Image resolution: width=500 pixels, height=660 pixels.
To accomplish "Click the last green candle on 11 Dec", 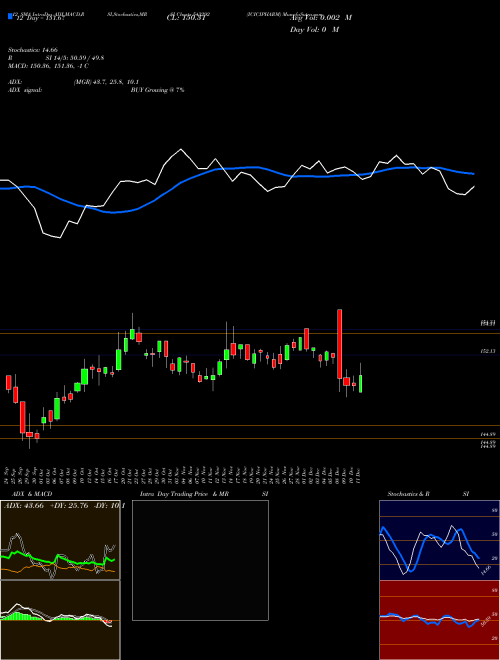I will 361,384.
